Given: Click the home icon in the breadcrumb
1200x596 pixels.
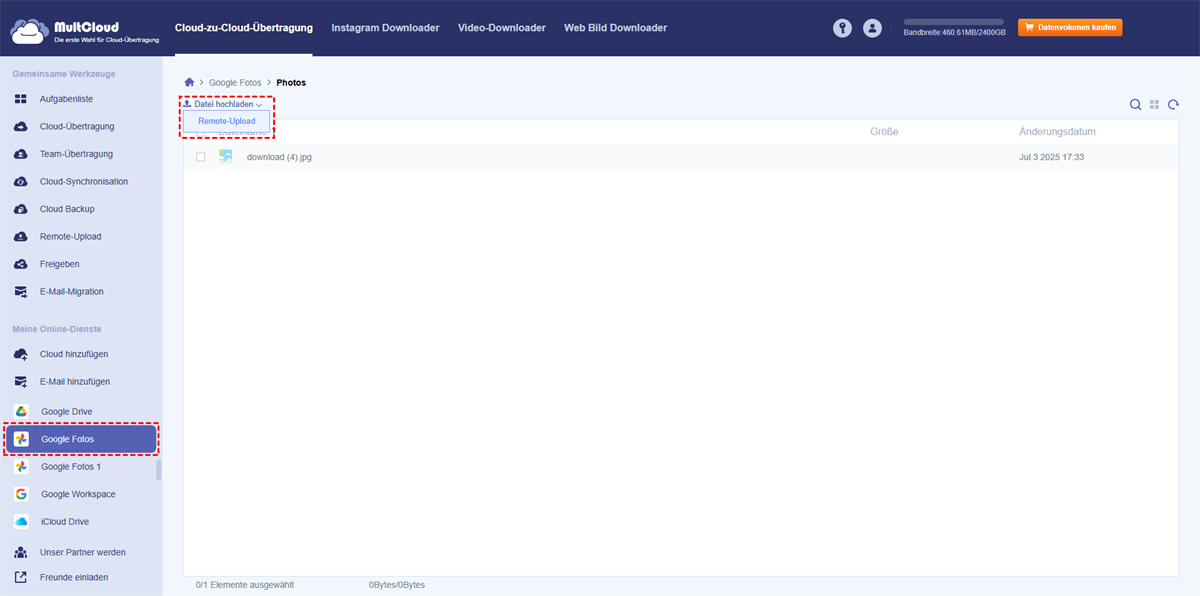Looking at the screenshot, I should (x=189, y=82).
